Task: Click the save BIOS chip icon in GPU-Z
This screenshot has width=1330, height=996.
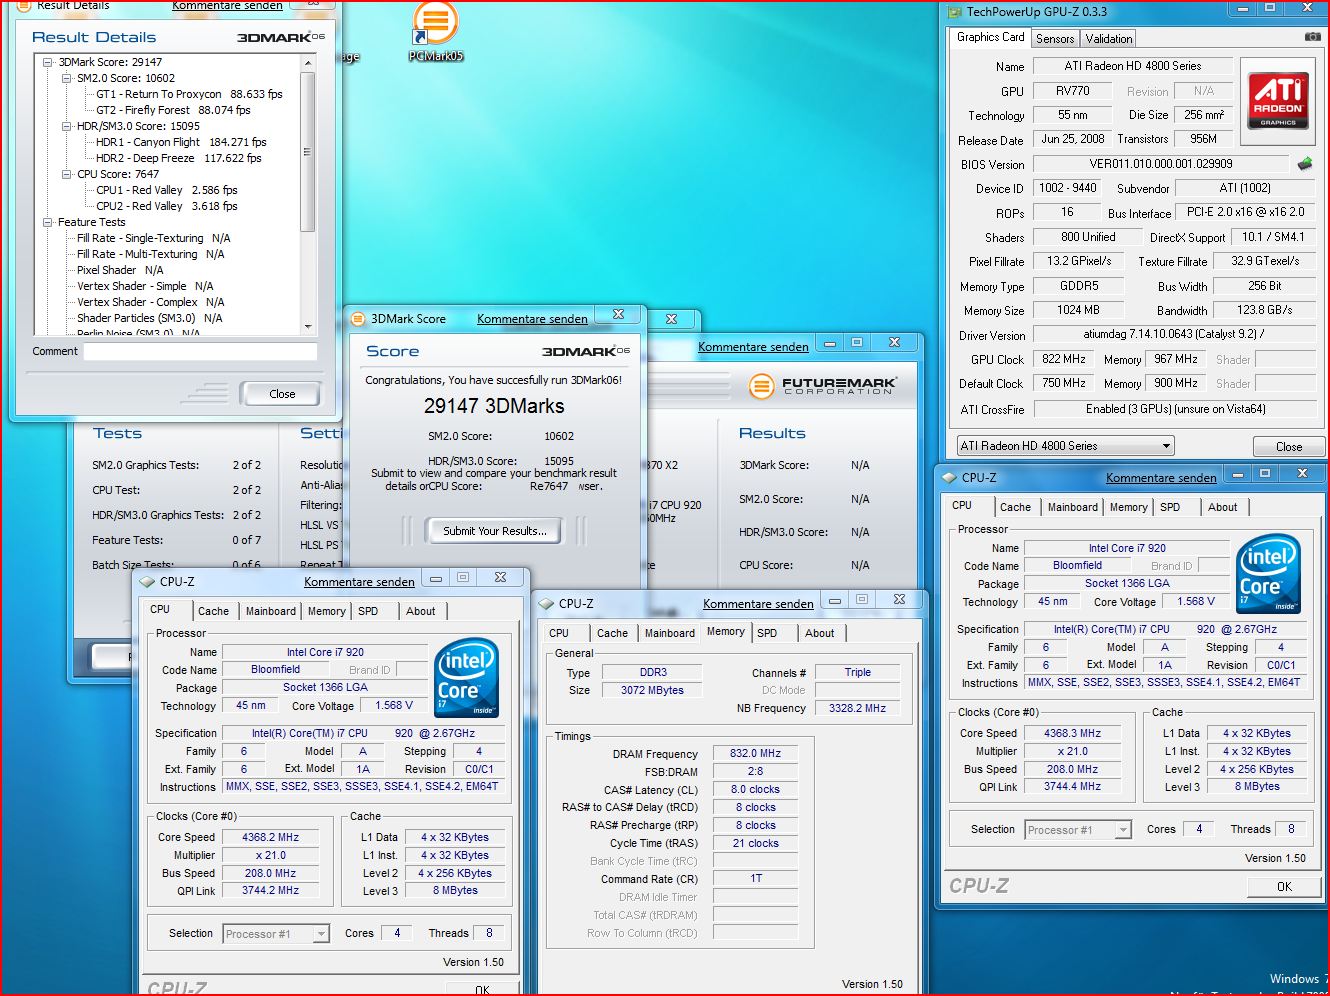Action: 1304,163
